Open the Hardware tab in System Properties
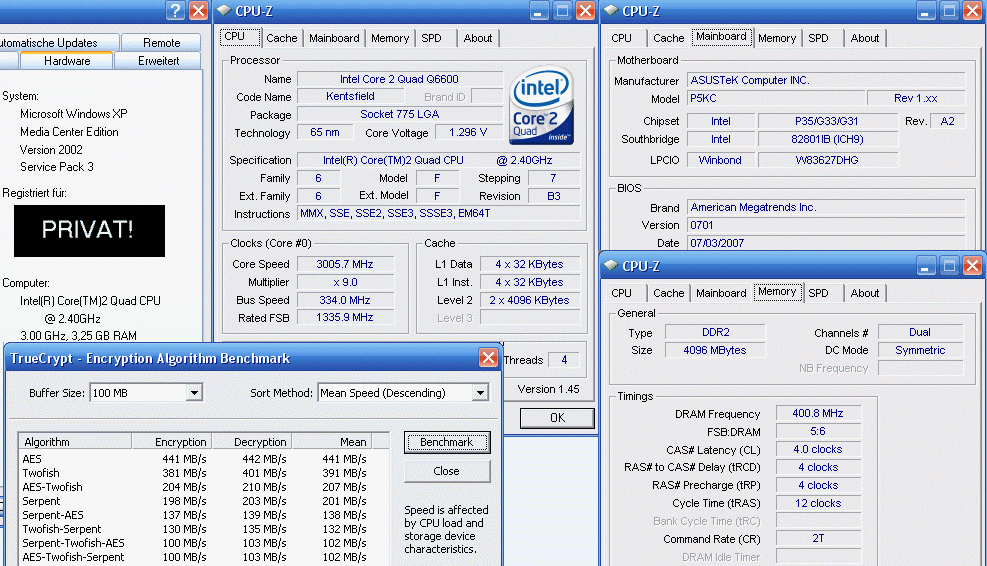Screen dimensions: 987x566 tap(67, 61)
